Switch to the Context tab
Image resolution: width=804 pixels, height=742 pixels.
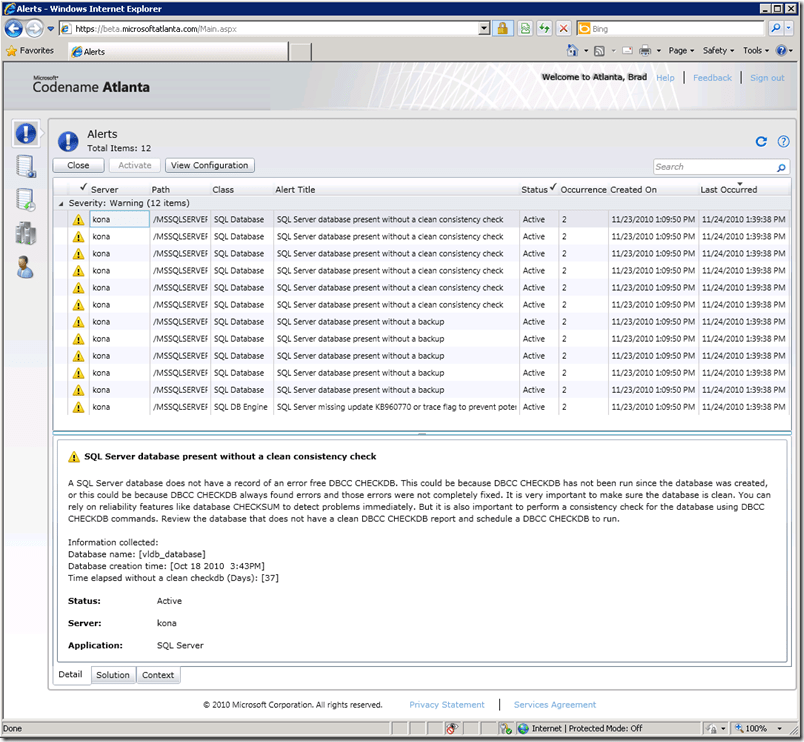(x=158, y=675)
